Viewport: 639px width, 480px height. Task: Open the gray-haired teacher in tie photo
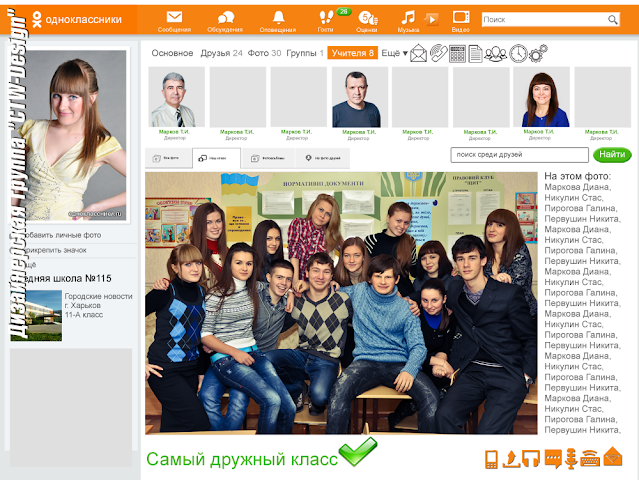176,97
